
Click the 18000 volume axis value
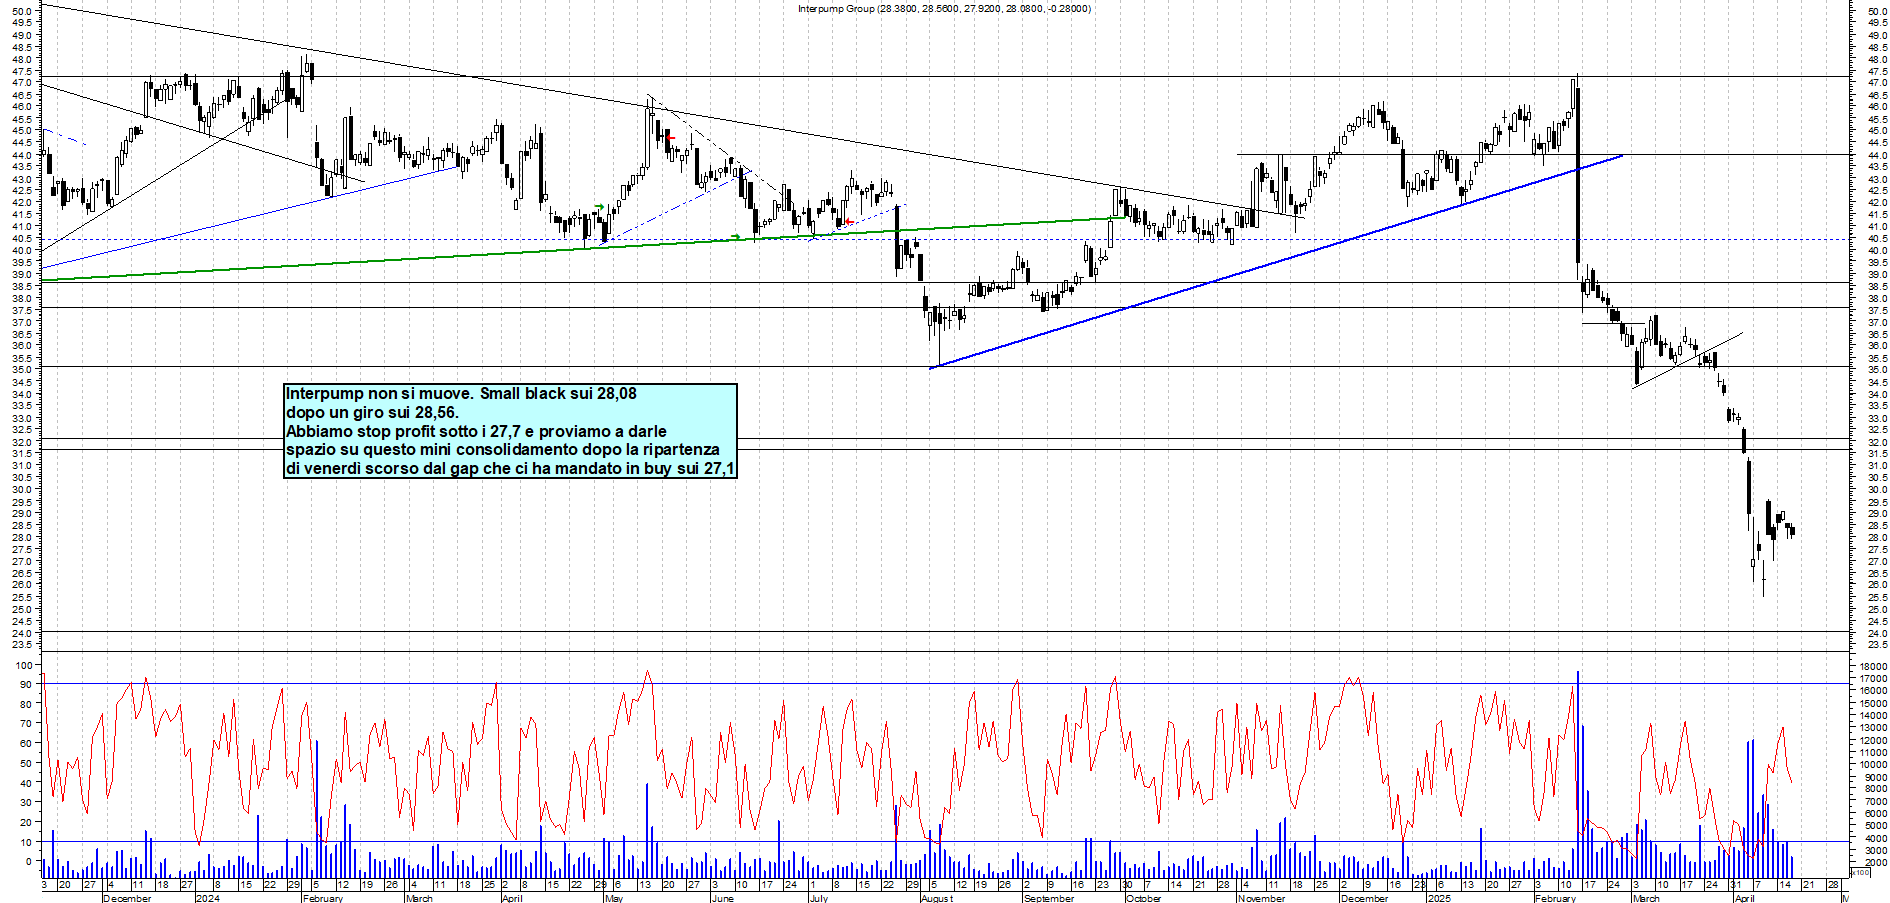1874,666
